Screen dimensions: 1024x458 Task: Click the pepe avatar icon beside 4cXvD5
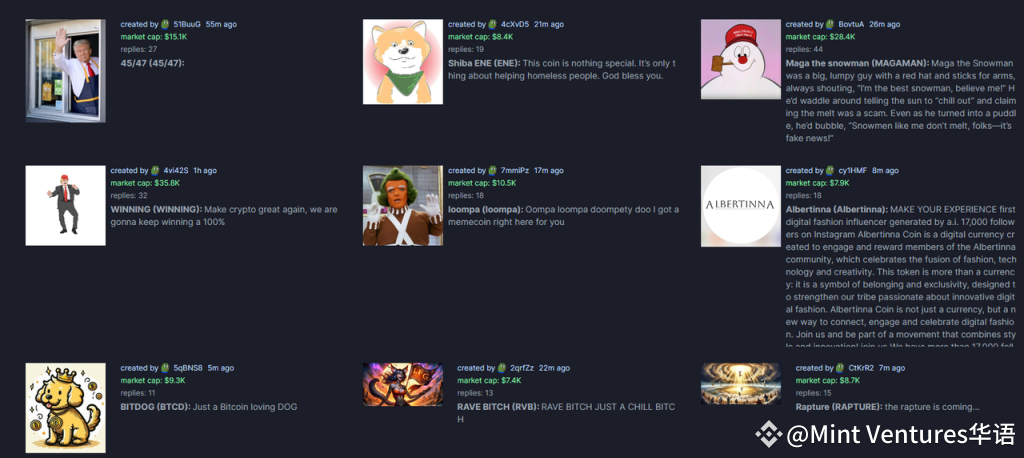pyautogui.click(x=492, y=24)
